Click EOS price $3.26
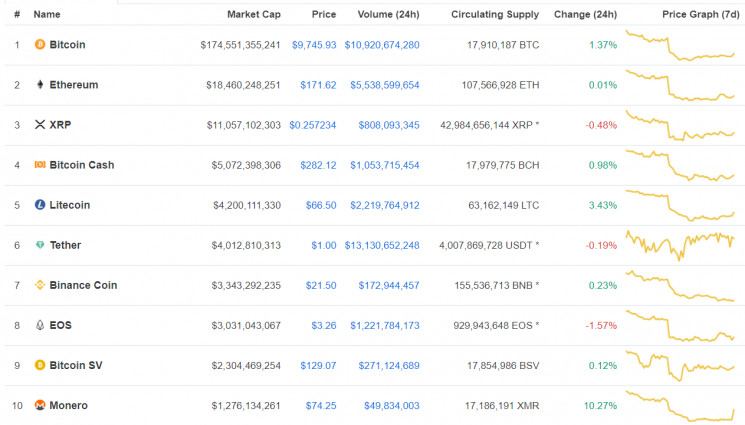This screenshot has width=745, height=425. (x=324, y=325)
